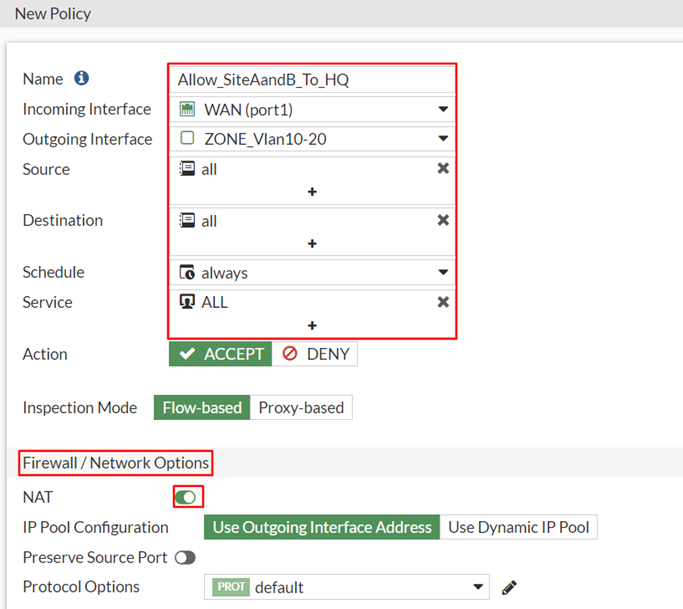This screenshot has width=683, height=609.
Task: Open Incoming Interface dropdown arrow
Action: pyautogui.click(x=443, y=109)
